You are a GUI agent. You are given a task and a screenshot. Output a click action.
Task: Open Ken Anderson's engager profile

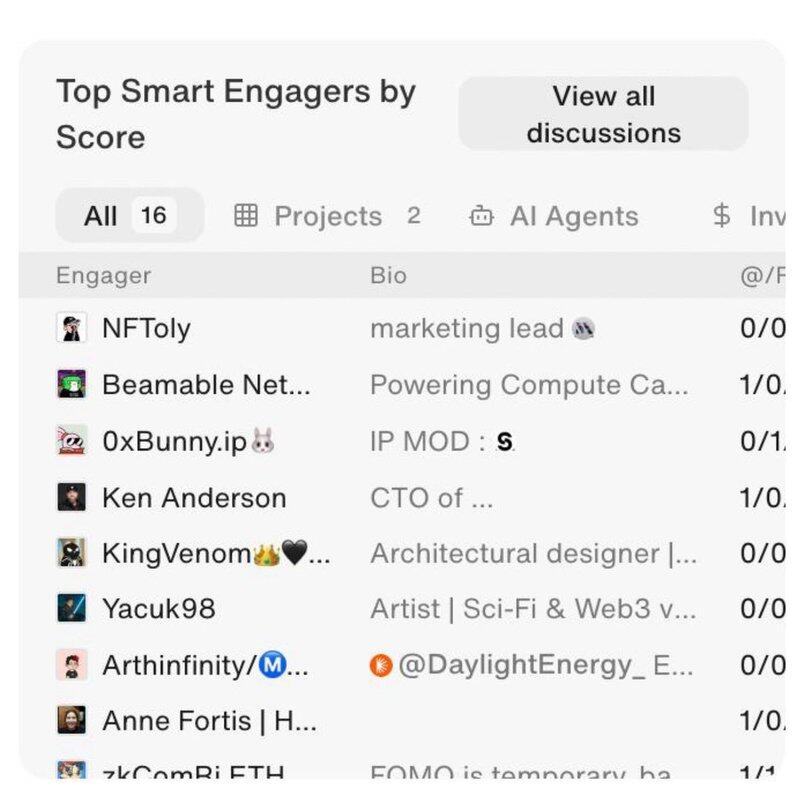[194, 497]
